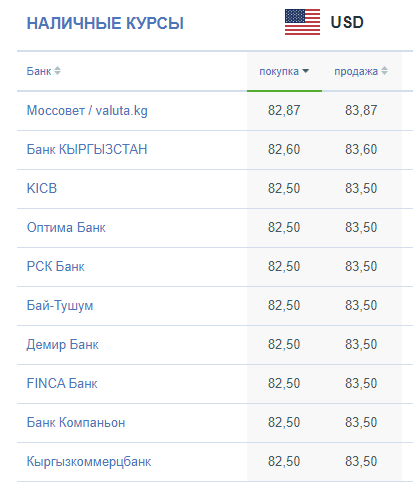
Task: Sort by the Банк column arrows
Action: click(x=57, y=71)
